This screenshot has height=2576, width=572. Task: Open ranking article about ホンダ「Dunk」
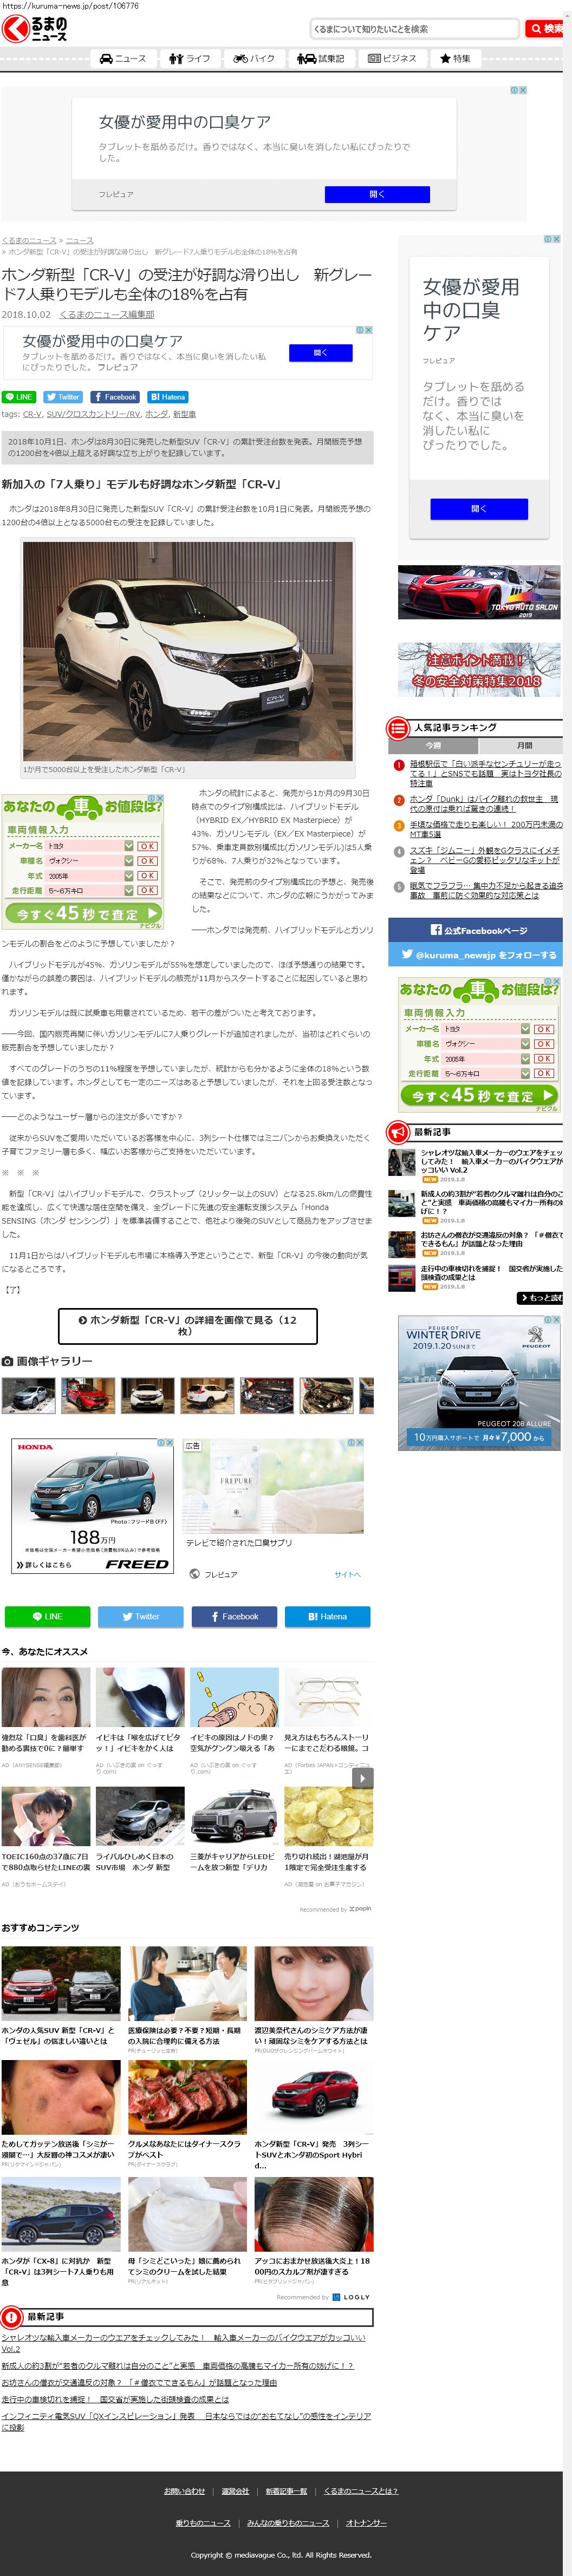[x=484, y=803]
